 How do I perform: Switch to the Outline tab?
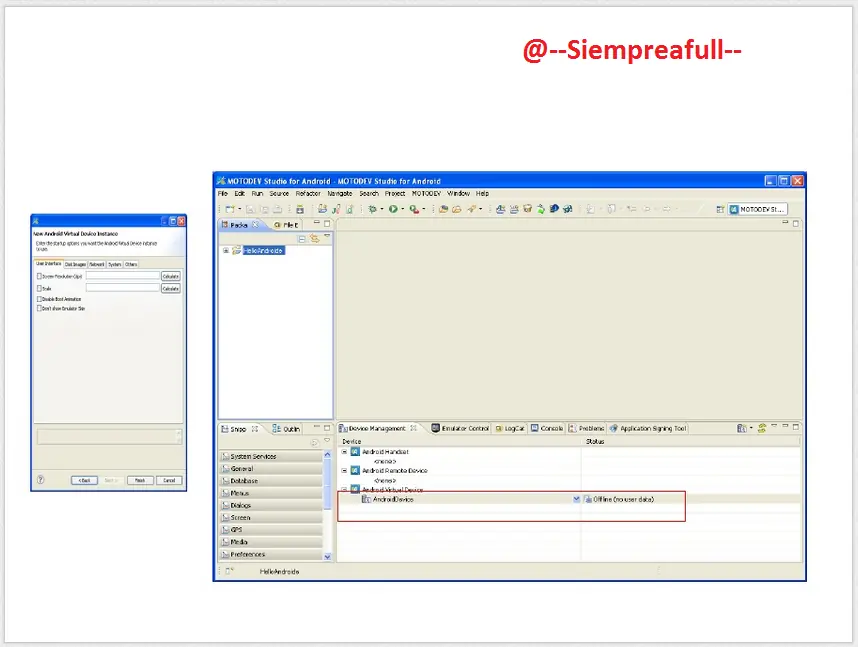(x=286, y=429)
